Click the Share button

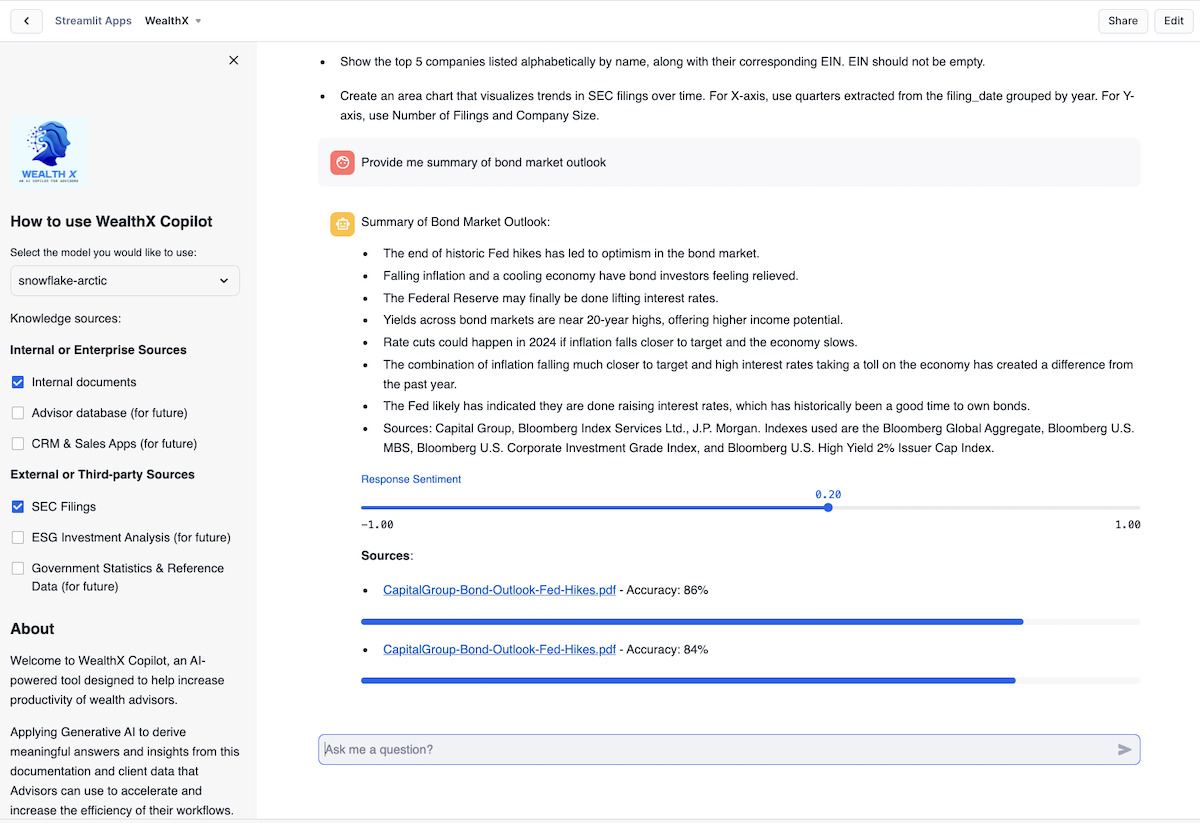tap(1122, 21)
